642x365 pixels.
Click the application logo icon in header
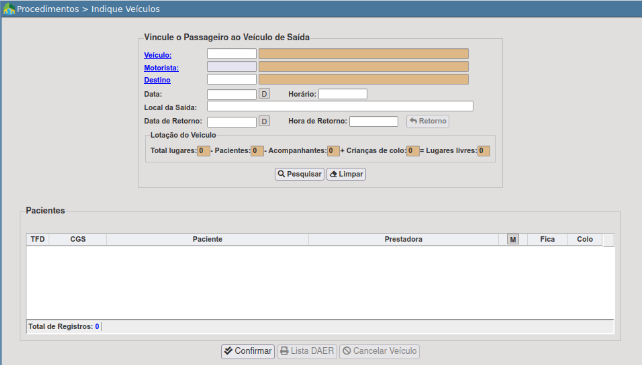coord(9,9)
